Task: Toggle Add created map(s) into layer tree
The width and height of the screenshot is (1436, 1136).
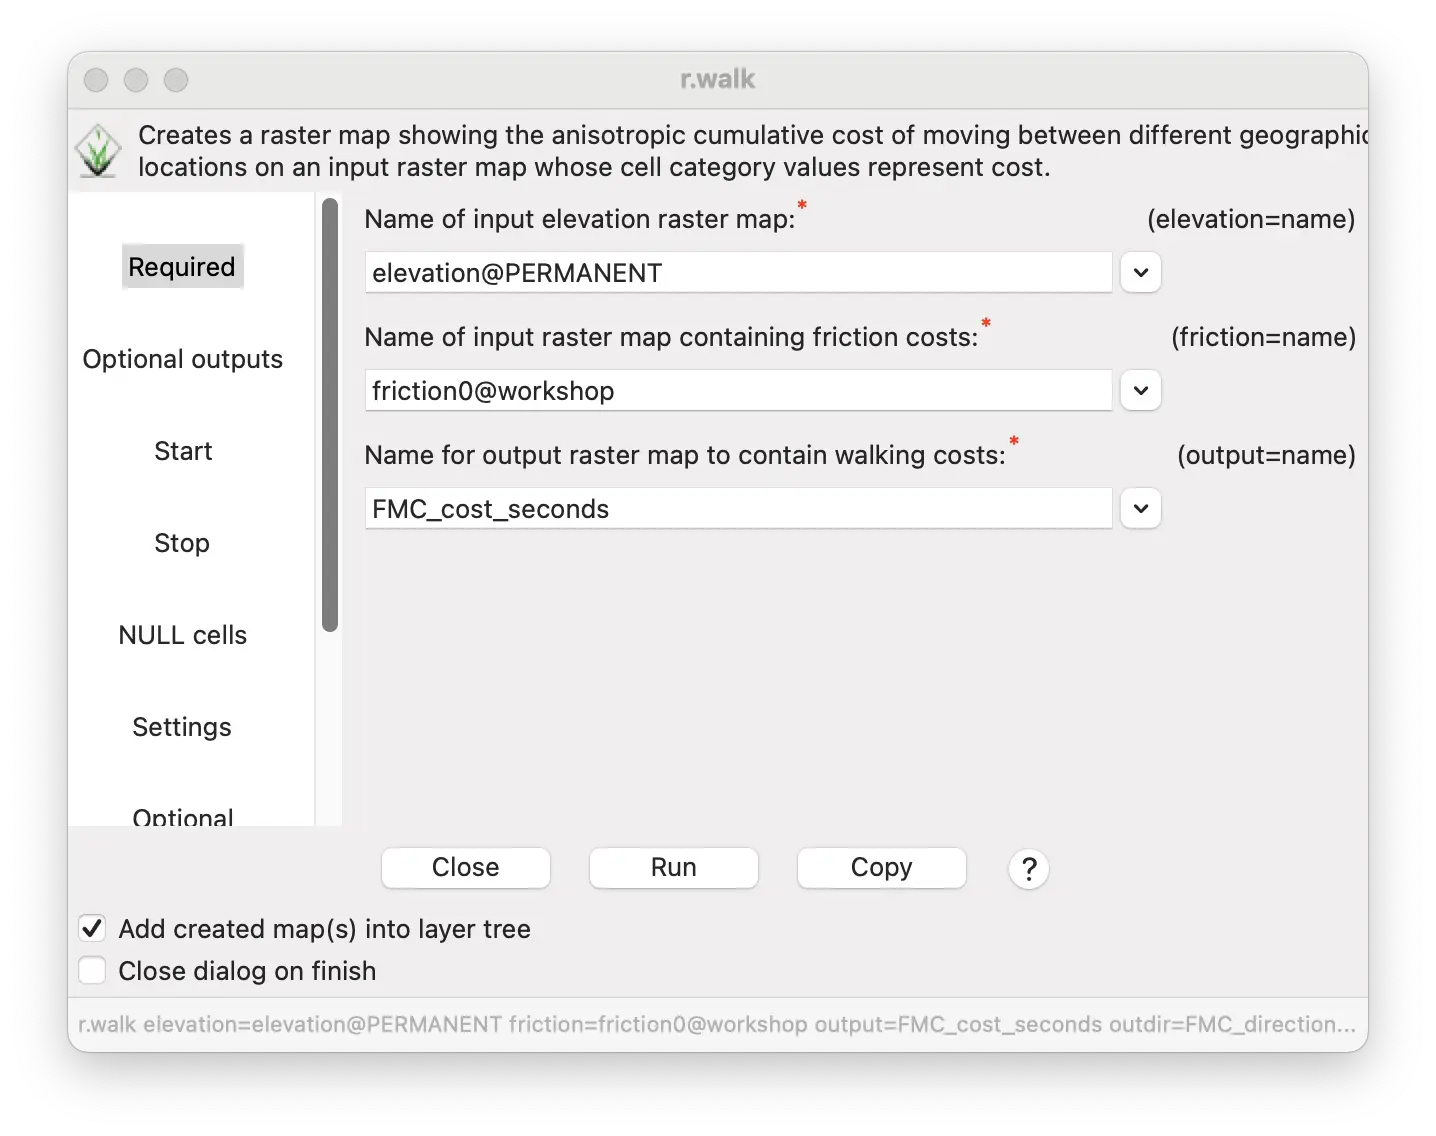Action: click(92, 929)
